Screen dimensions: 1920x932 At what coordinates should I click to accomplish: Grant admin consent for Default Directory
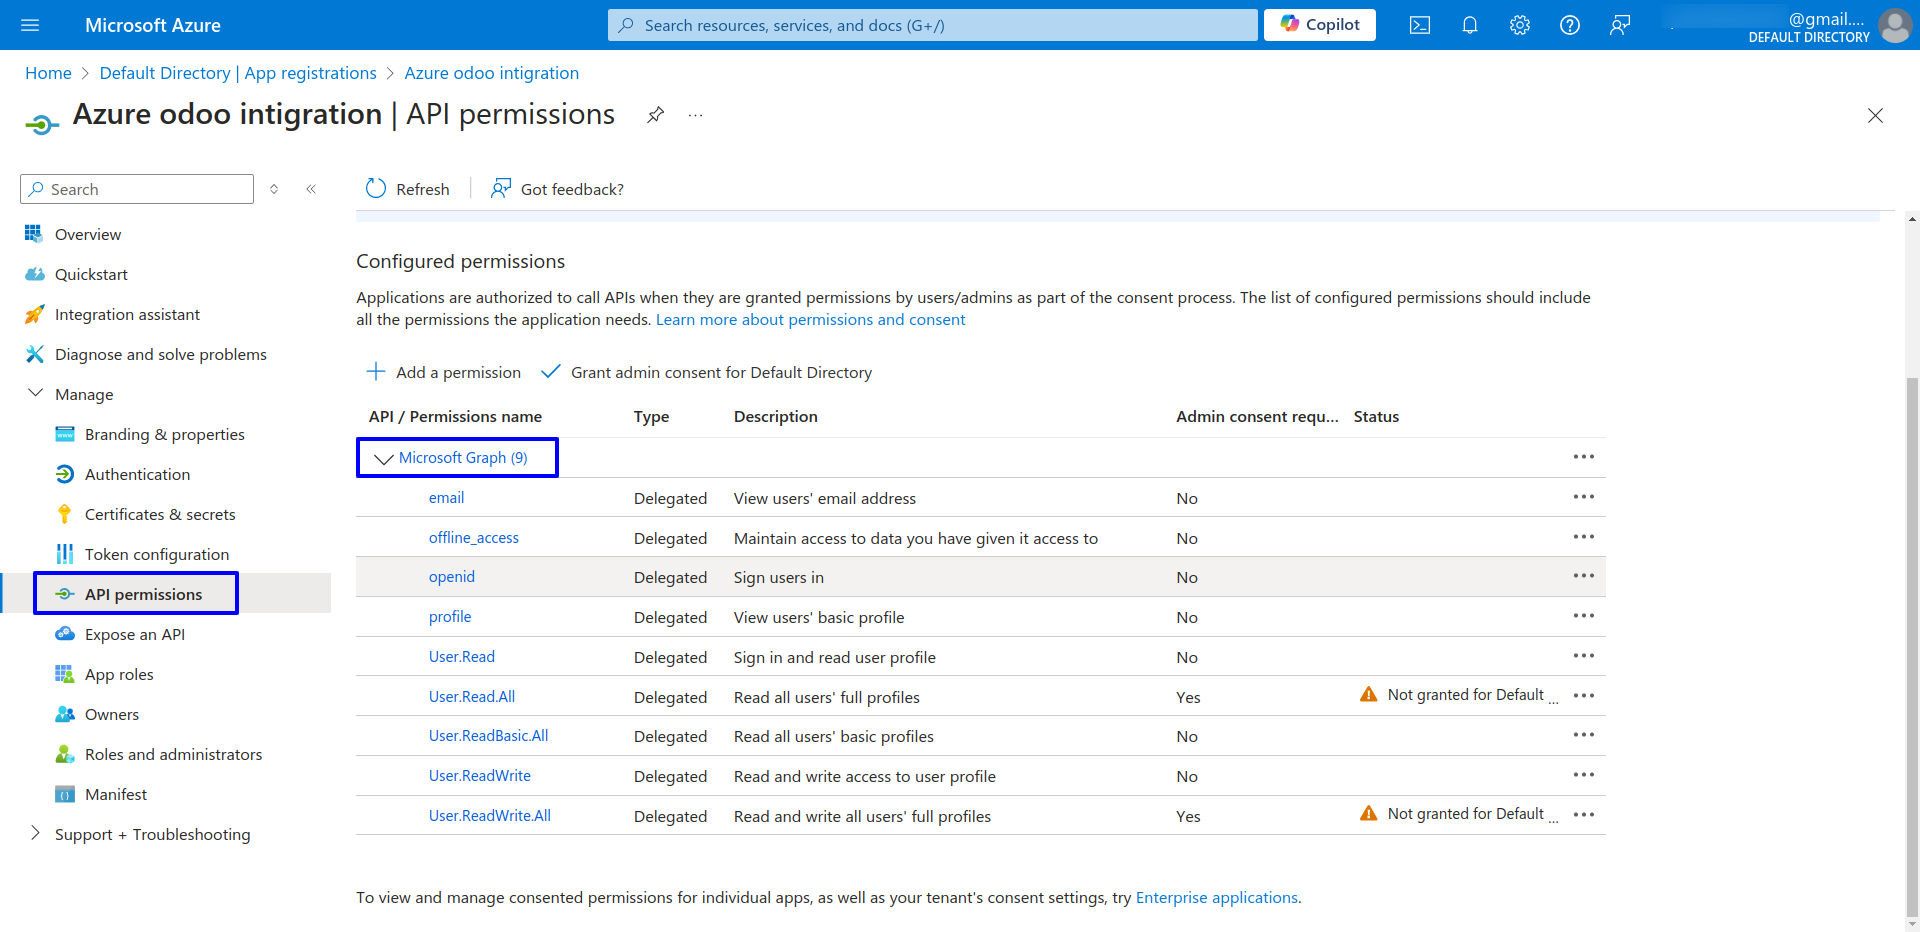[706, 372]
